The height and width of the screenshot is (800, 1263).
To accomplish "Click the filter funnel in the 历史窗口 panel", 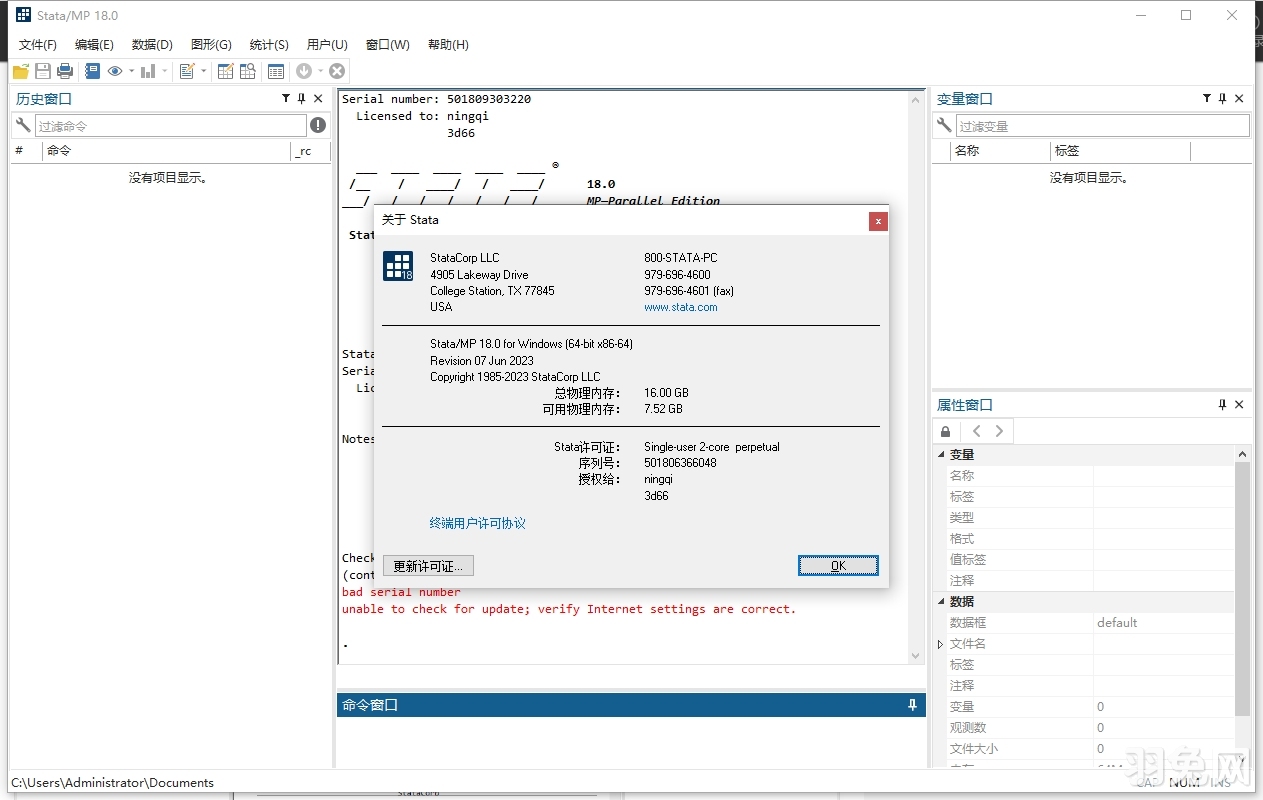I will [286, 98].
